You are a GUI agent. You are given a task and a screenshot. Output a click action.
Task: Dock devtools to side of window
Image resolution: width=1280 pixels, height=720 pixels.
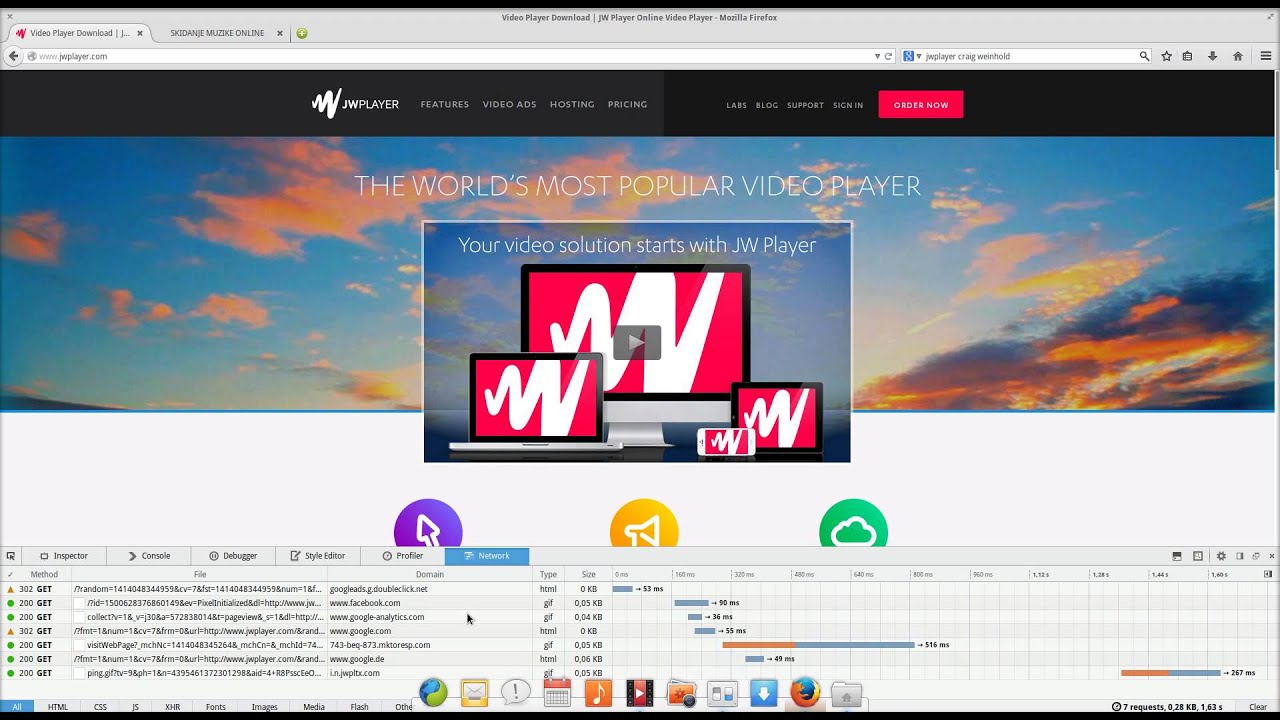click(1240, 556)
